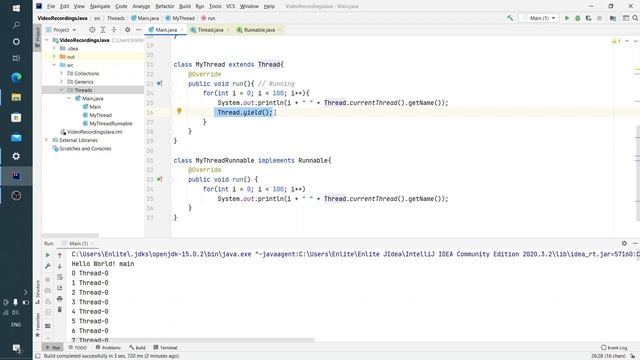Expand all nodes in the Project panel
Viewport: 640px width, 360px height.
pos(103,30)
